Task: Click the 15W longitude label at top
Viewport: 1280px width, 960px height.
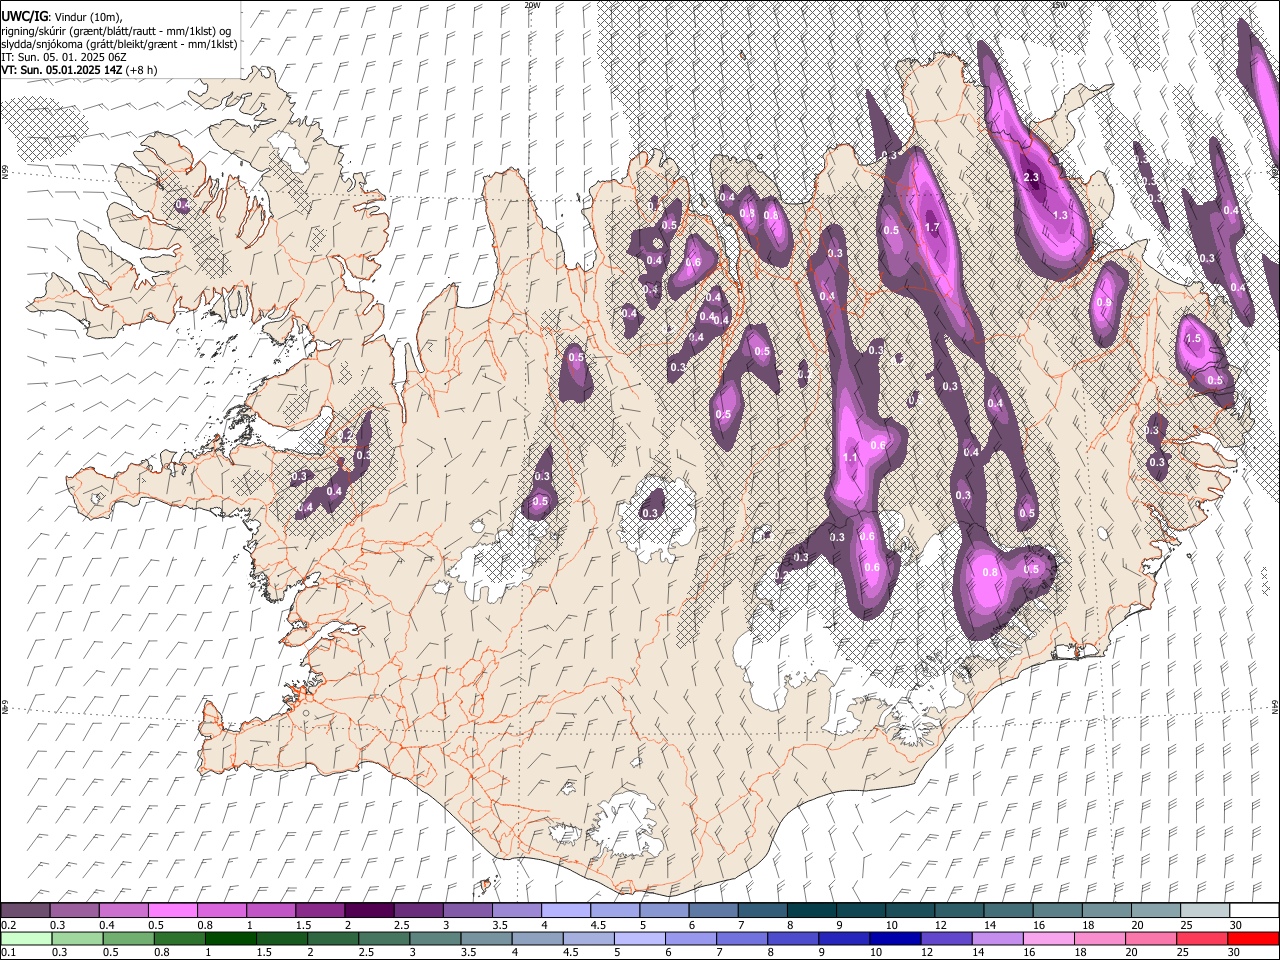Action: tap(1060, 5)
